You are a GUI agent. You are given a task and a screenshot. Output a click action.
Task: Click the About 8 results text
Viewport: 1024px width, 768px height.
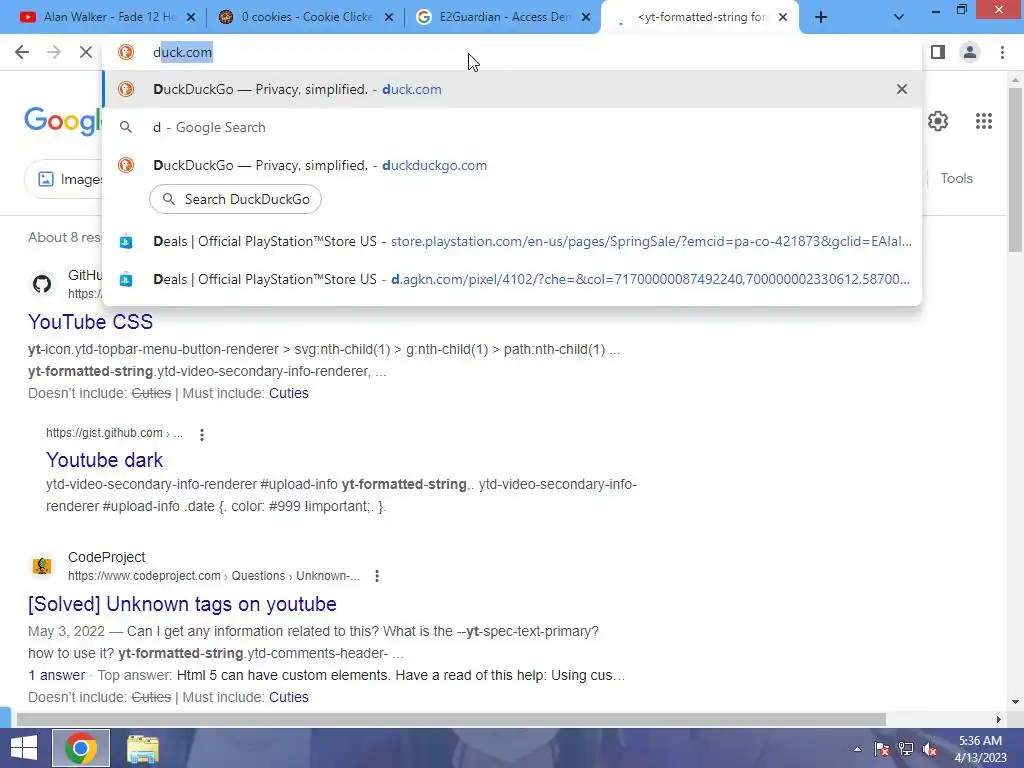point(65,238)
